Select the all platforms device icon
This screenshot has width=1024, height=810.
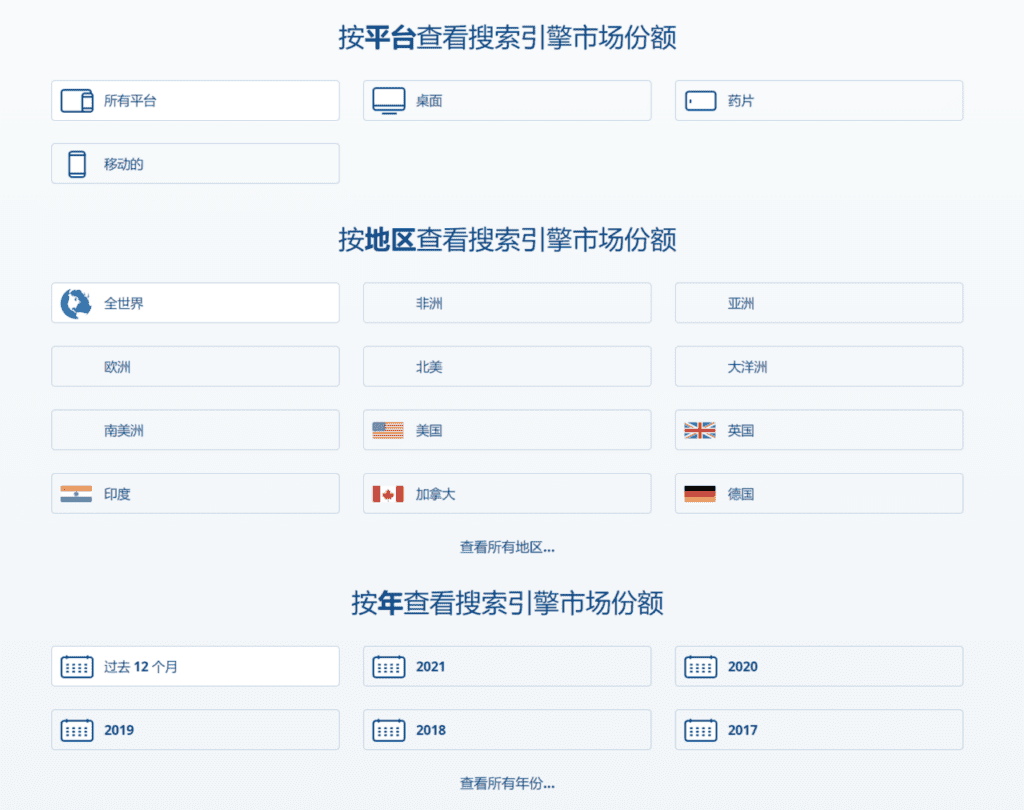pyautogui.click(x=77, y=100)
